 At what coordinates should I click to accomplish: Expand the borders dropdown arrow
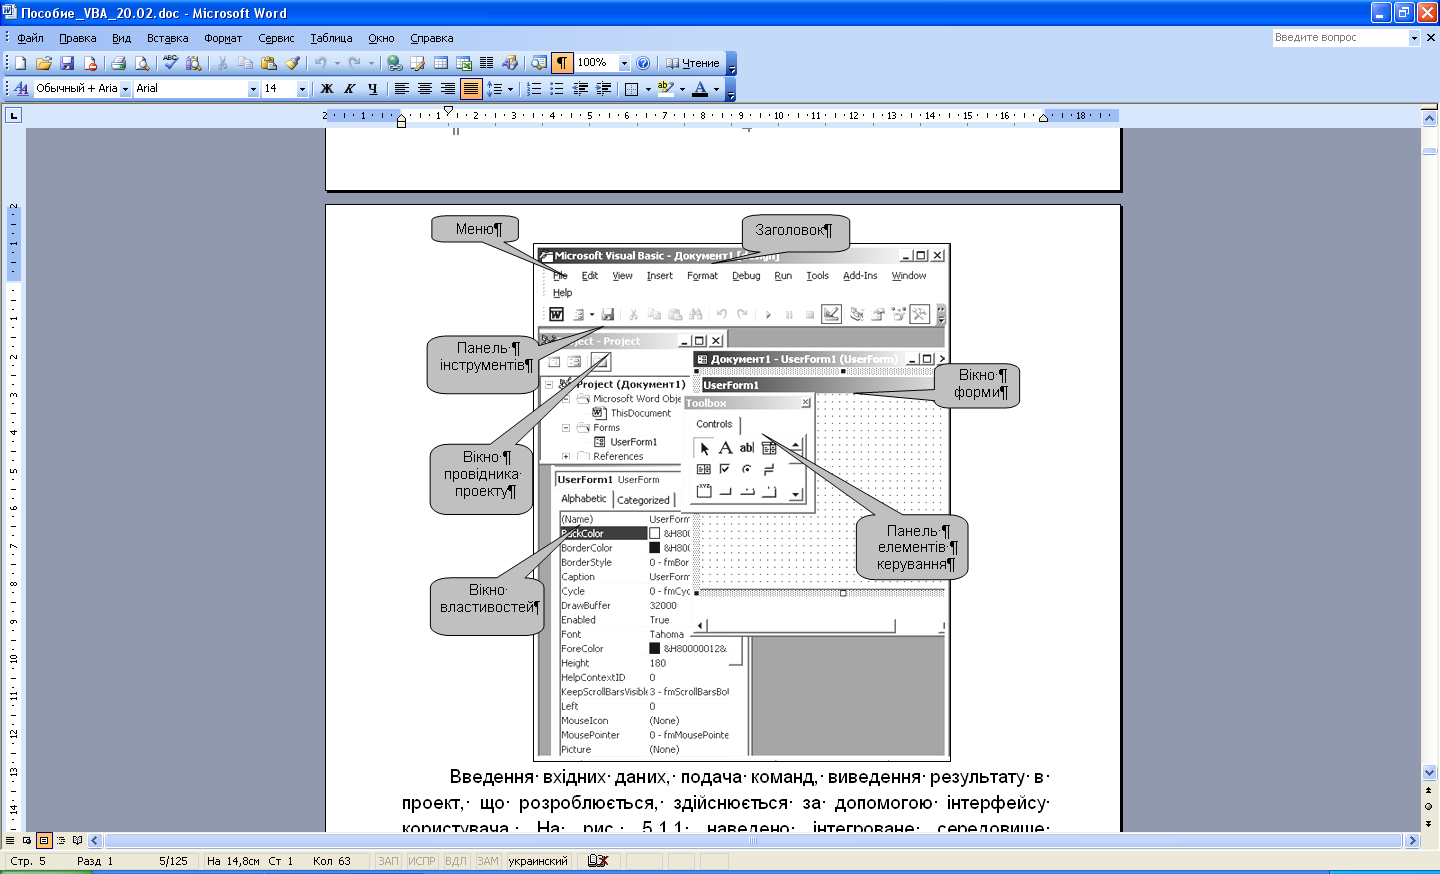648,88
